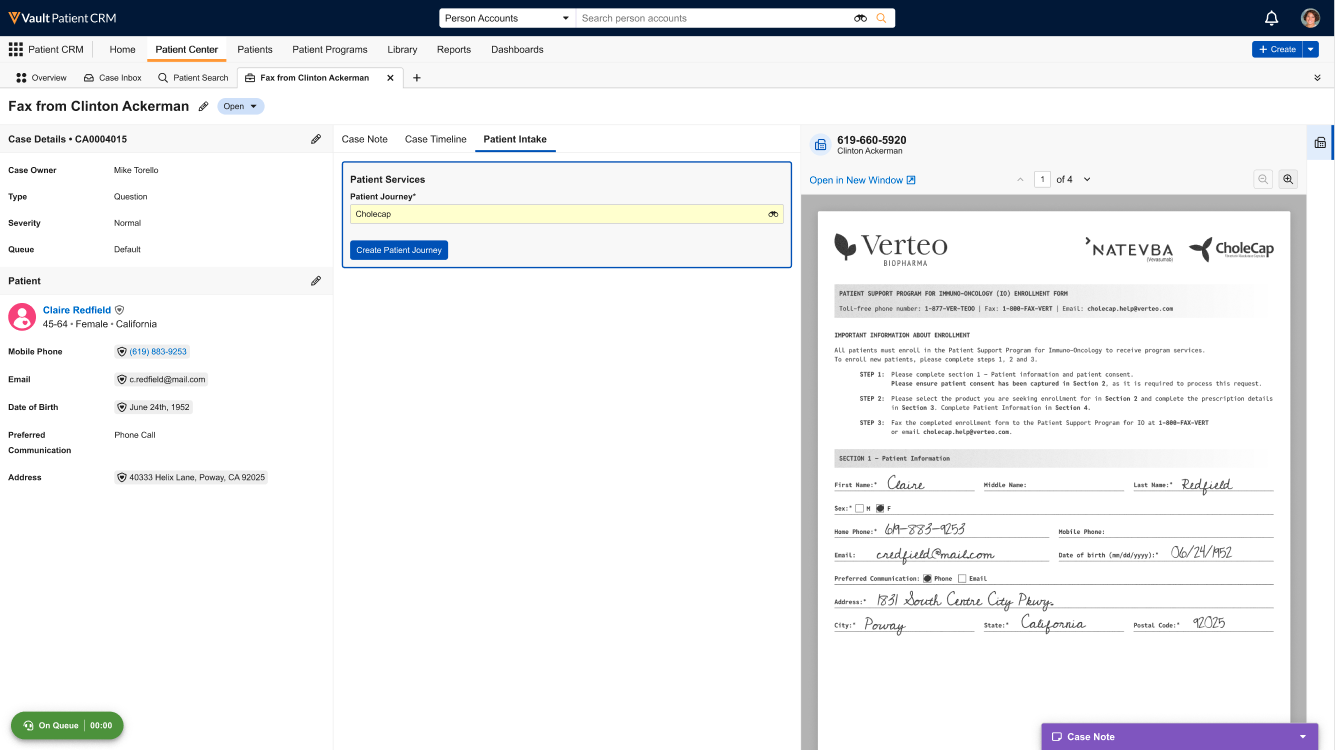
Task: Click the pencil icon beside the case title
Action: pos(204,106)
